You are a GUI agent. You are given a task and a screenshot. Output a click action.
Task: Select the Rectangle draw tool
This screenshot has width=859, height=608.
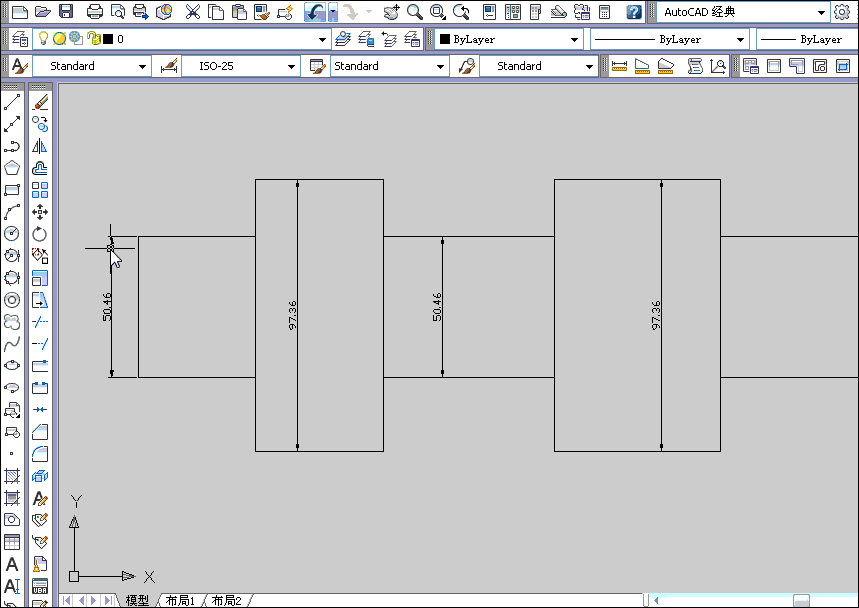tap(12, 190)
